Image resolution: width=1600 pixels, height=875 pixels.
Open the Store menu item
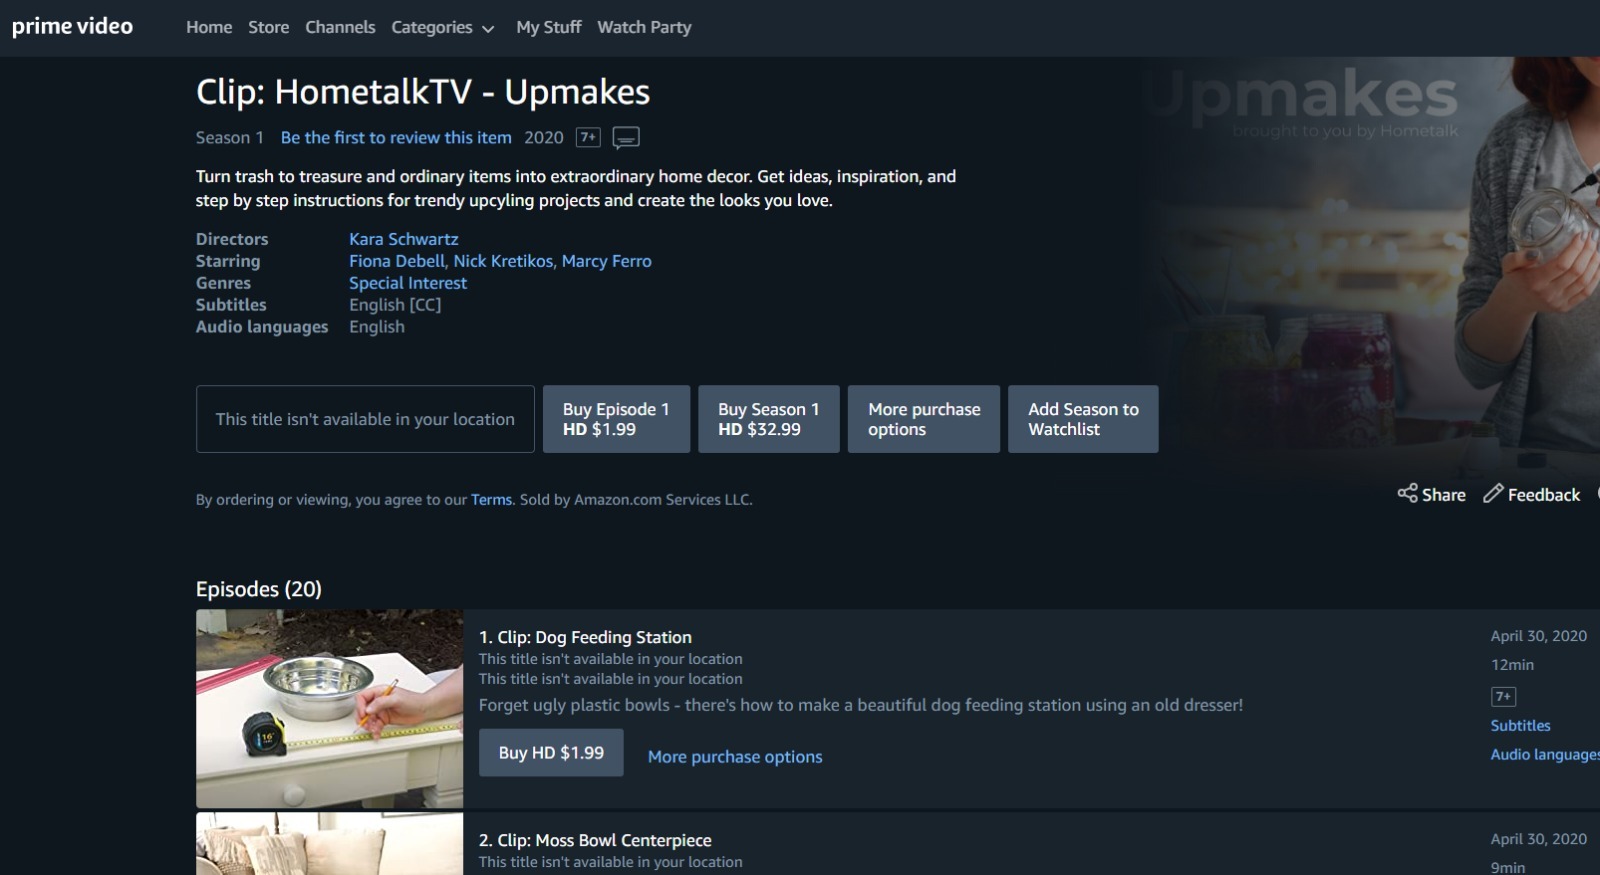(x=269, y=27)
